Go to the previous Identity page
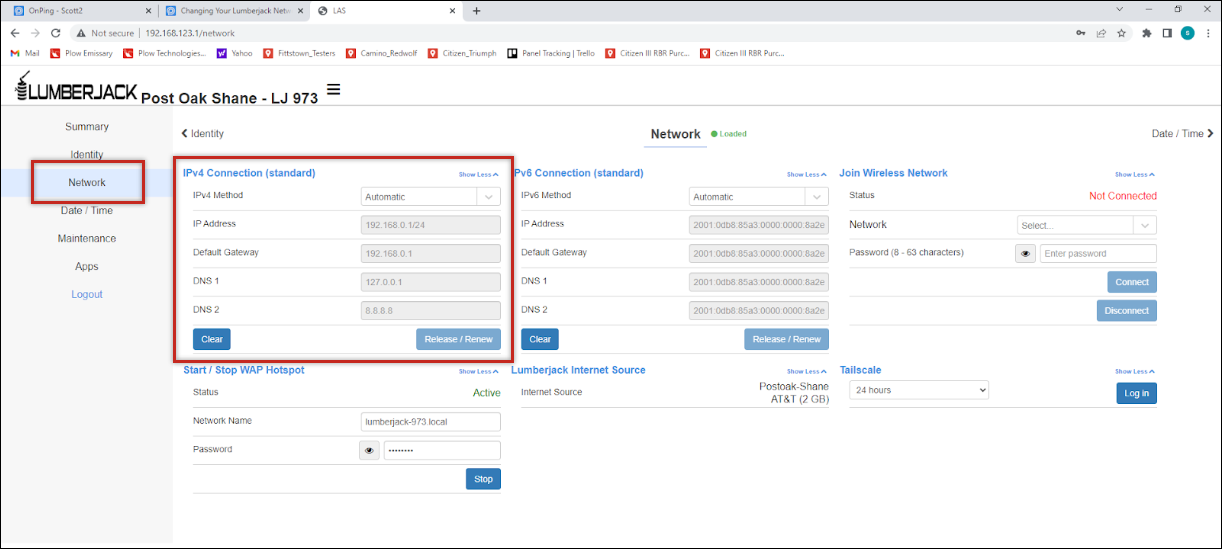Viewport: 1222px width, 549px height. pyautogui.click(x=202, y=134)
